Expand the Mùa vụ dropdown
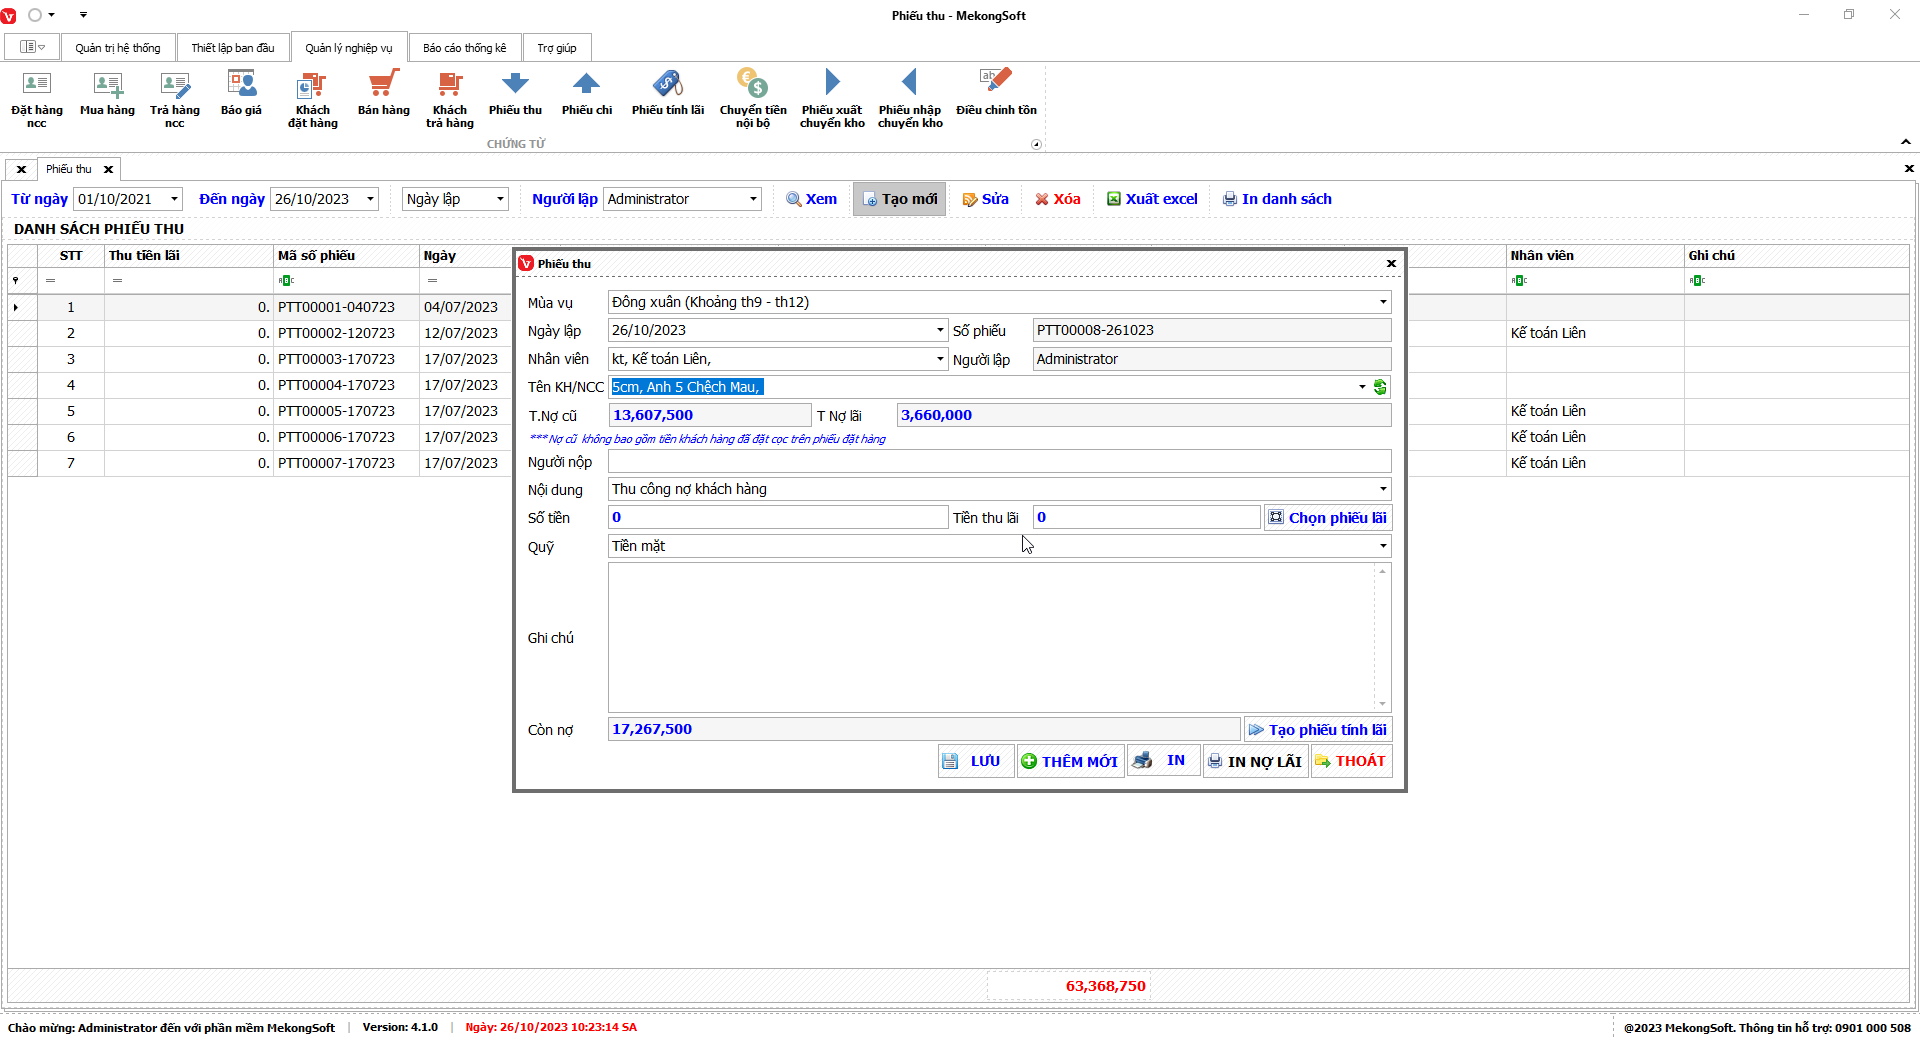Screen dimensions: 1920x1039 (1383, 302)
